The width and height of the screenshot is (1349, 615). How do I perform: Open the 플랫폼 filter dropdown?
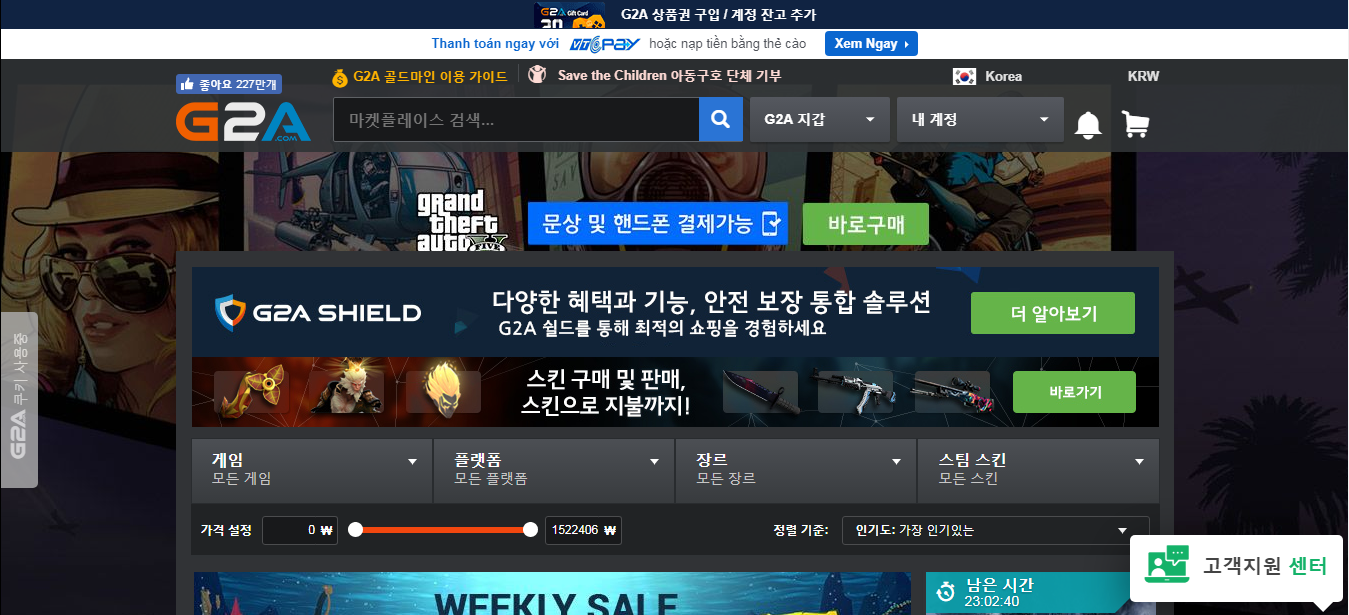[553, 470]
